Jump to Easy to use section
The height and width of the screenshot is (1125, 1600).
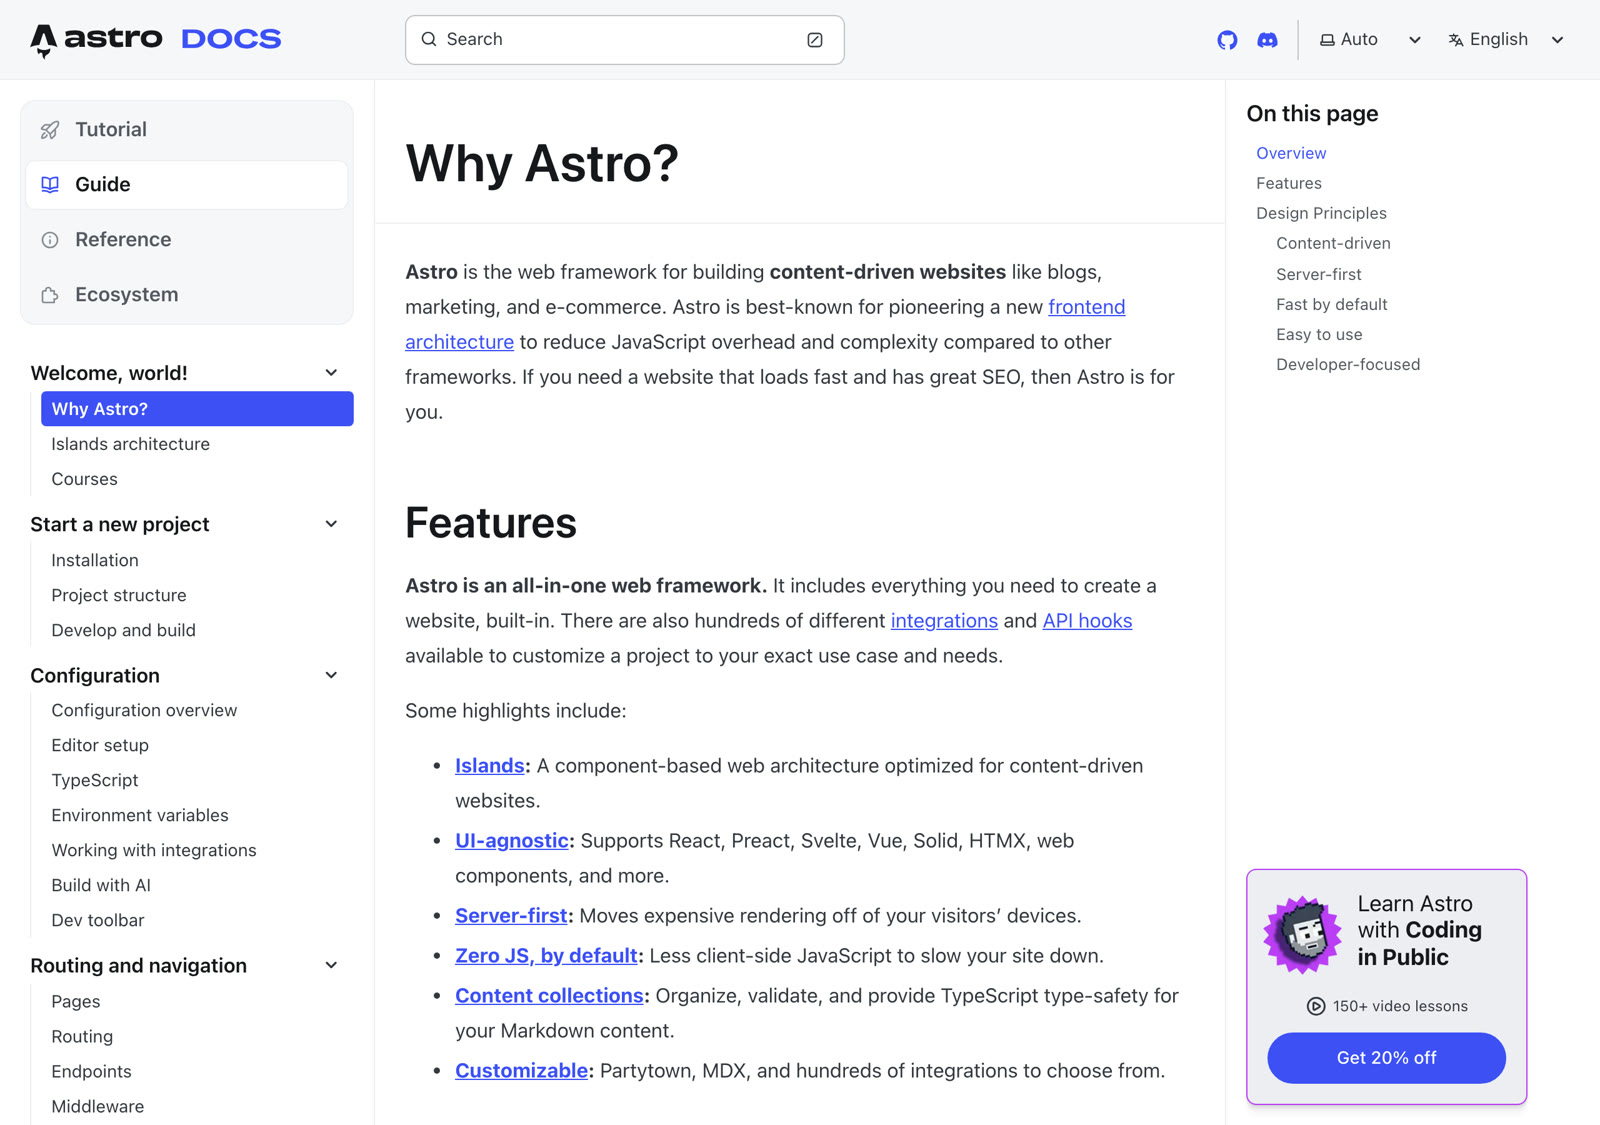pos(1319,334)
